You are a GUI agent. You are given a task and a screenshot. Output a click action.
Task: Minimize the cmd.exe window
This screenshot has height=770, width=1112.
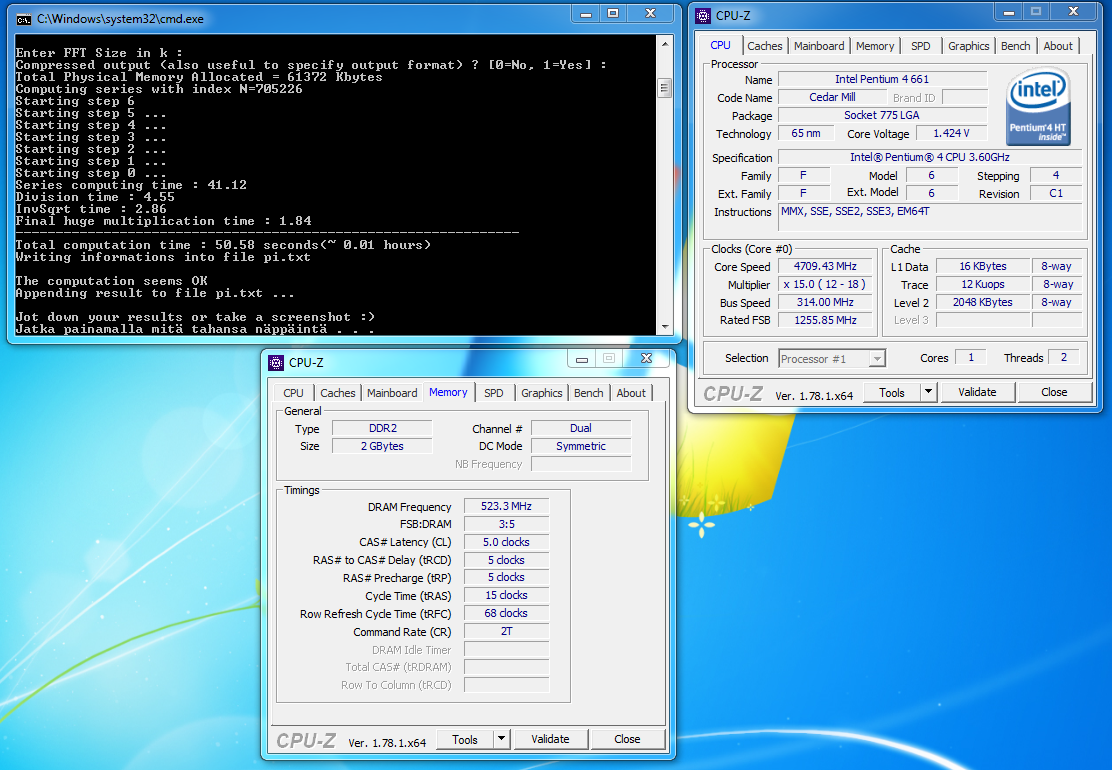pos(586,14)
